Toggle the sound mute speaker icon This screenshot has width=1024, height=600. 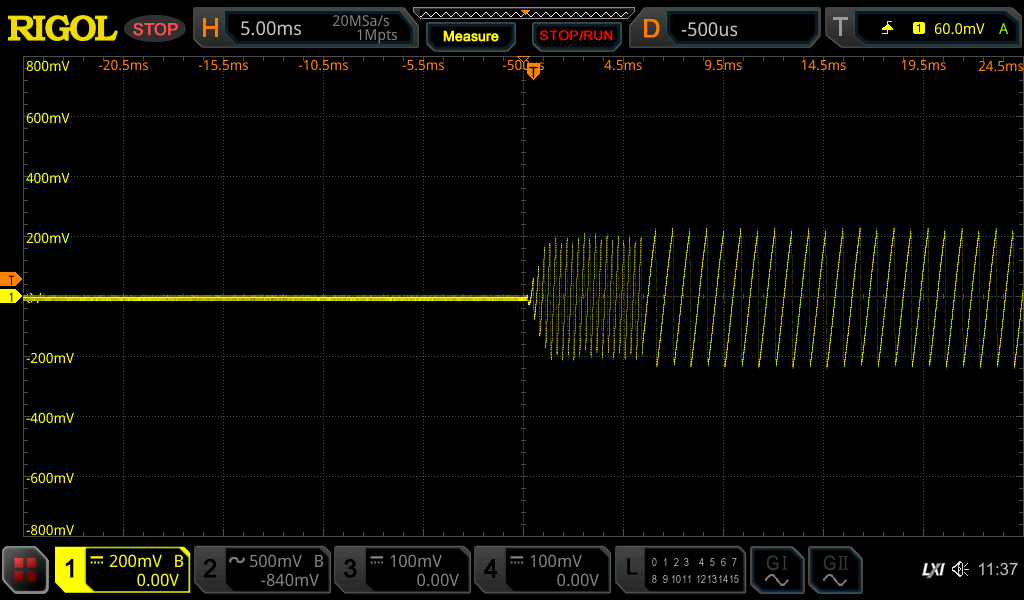click(x=959, y=570)
